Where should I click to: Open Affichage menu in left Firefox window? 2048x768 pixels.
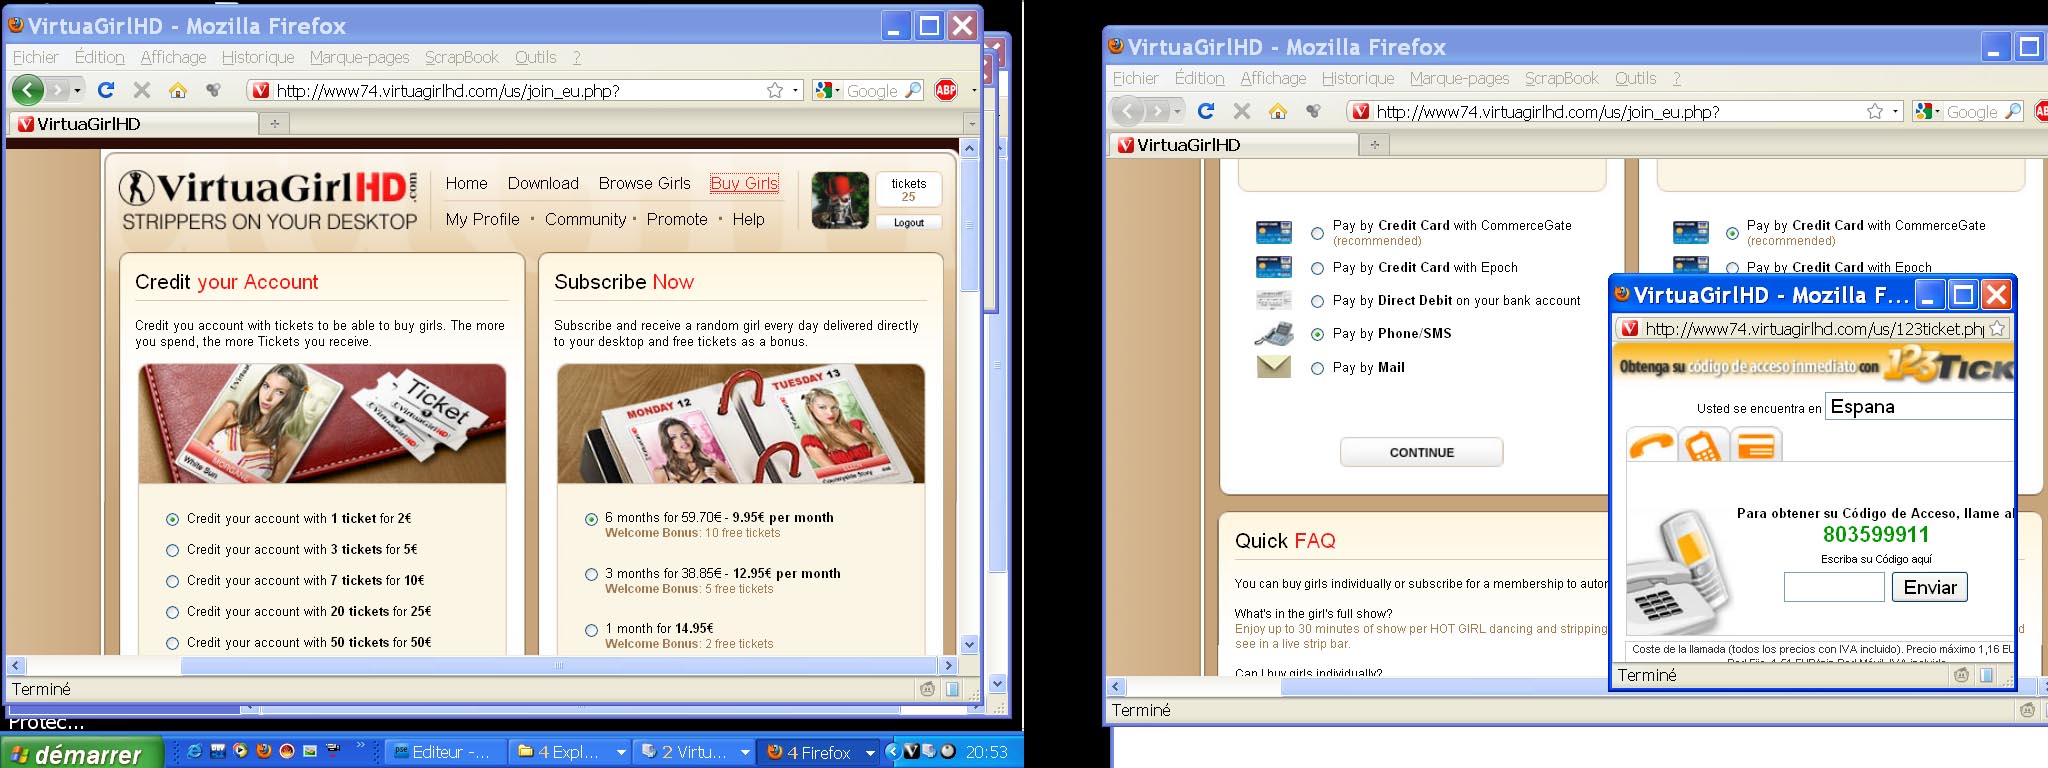point(173,57)
